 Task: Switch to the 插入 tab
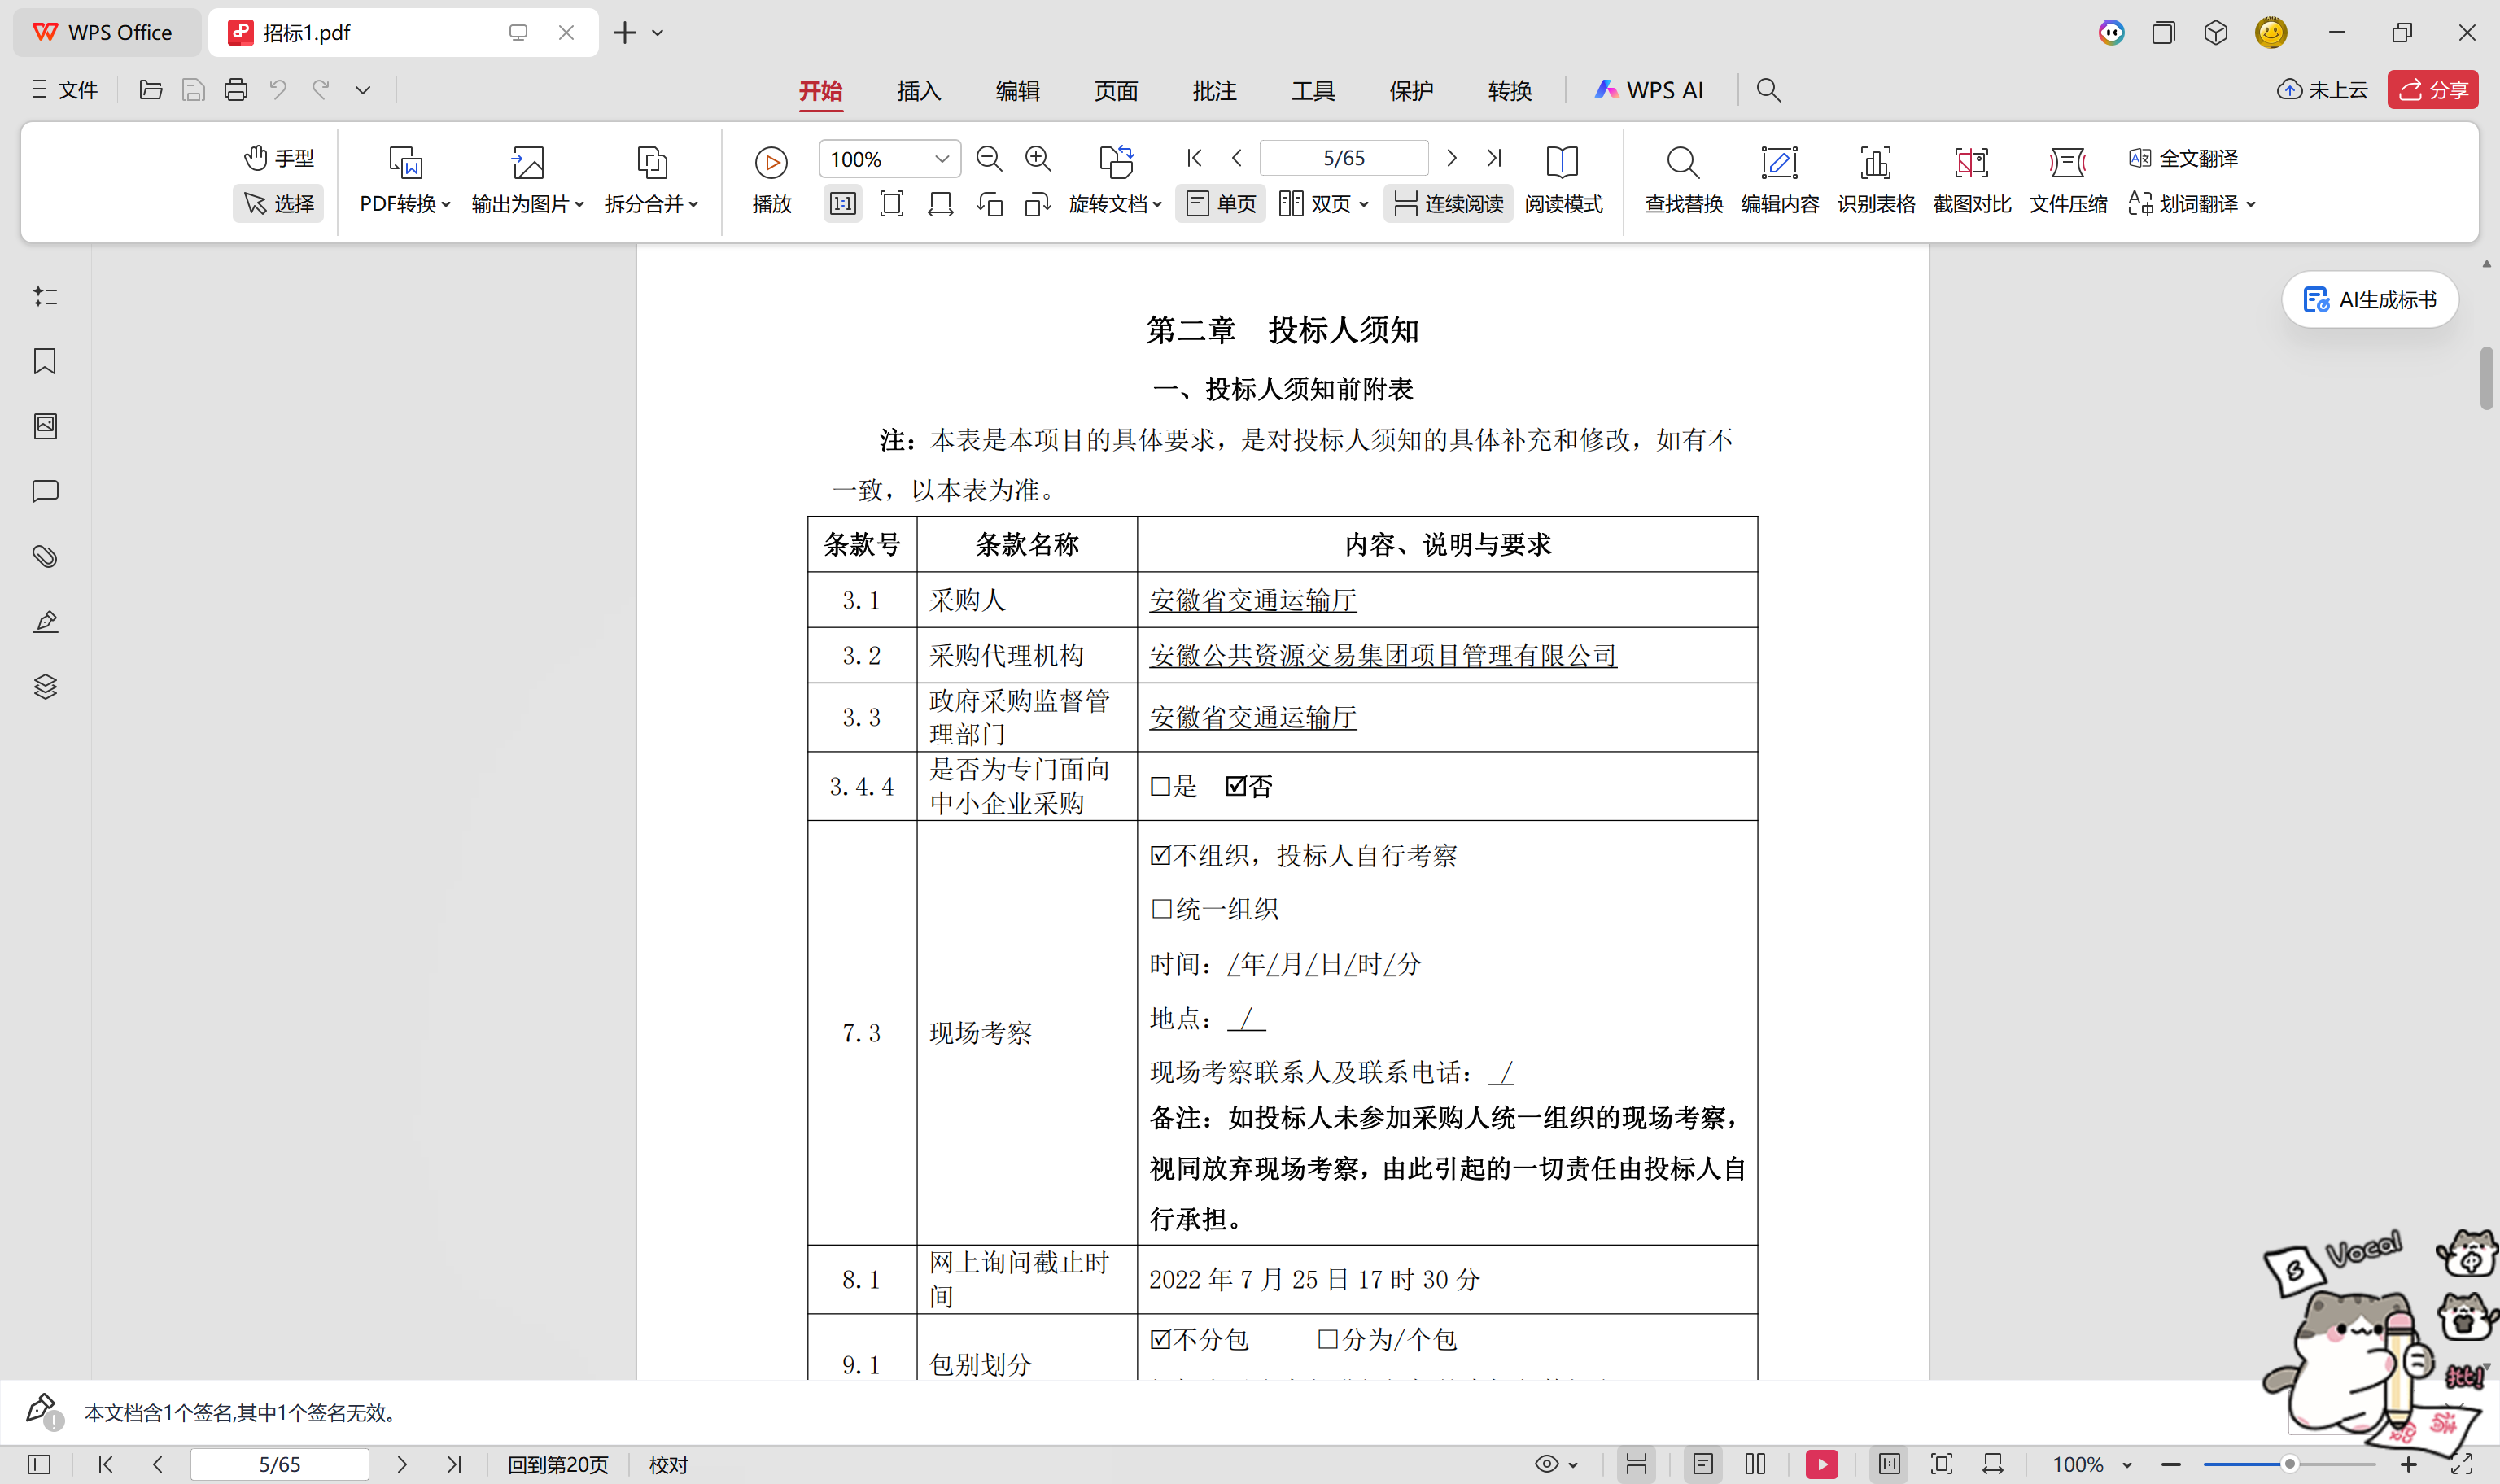(918, 90)
